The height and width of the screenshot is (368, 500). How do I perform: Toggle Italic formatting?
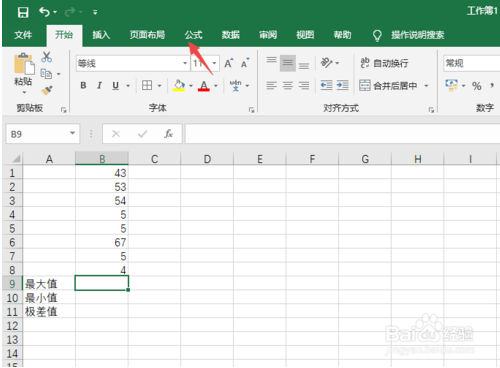(99, 86)
